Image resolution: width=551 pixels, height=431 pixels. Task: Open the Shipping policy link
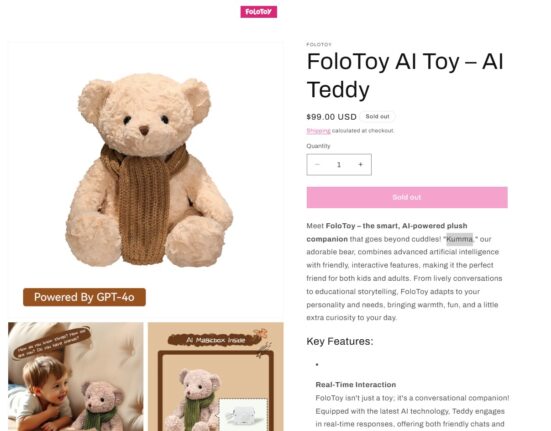[318, 131]
